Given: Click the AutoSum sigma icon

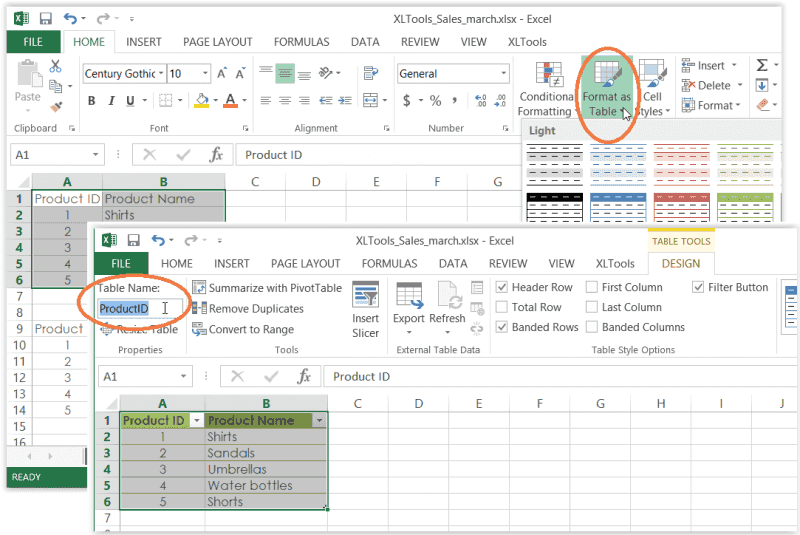Looking at the screenshot, I should 762,65.
